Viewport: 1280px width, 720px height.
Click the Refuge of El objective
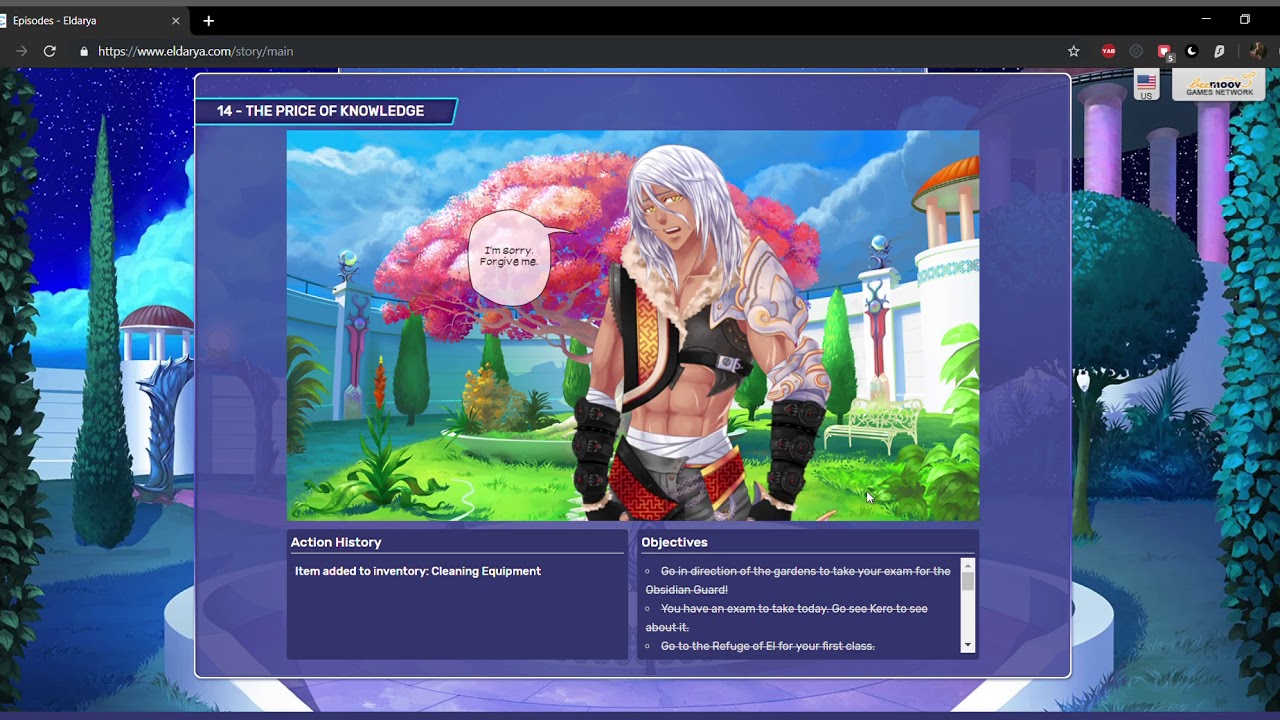point(768,646)
